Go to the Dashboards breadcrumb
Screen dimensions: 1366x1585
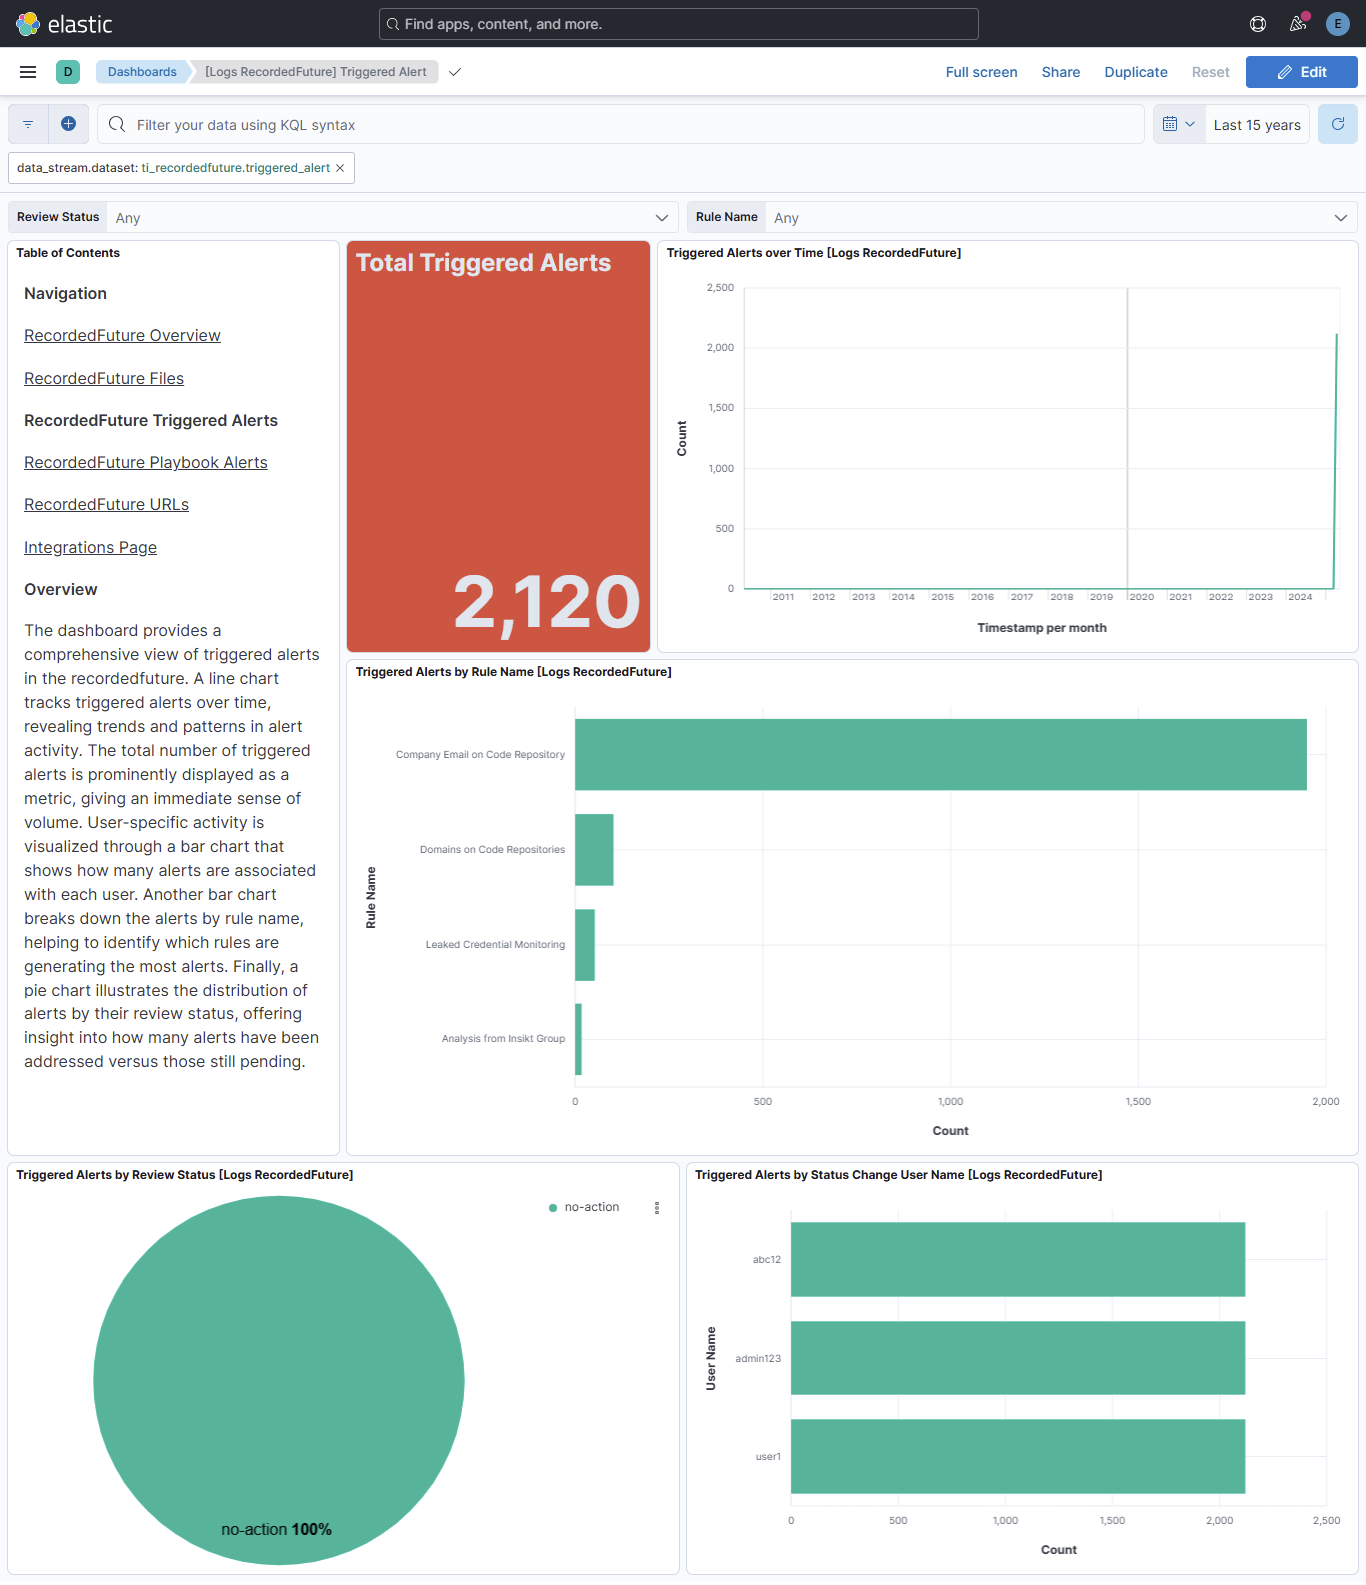(x=142, y=72)
